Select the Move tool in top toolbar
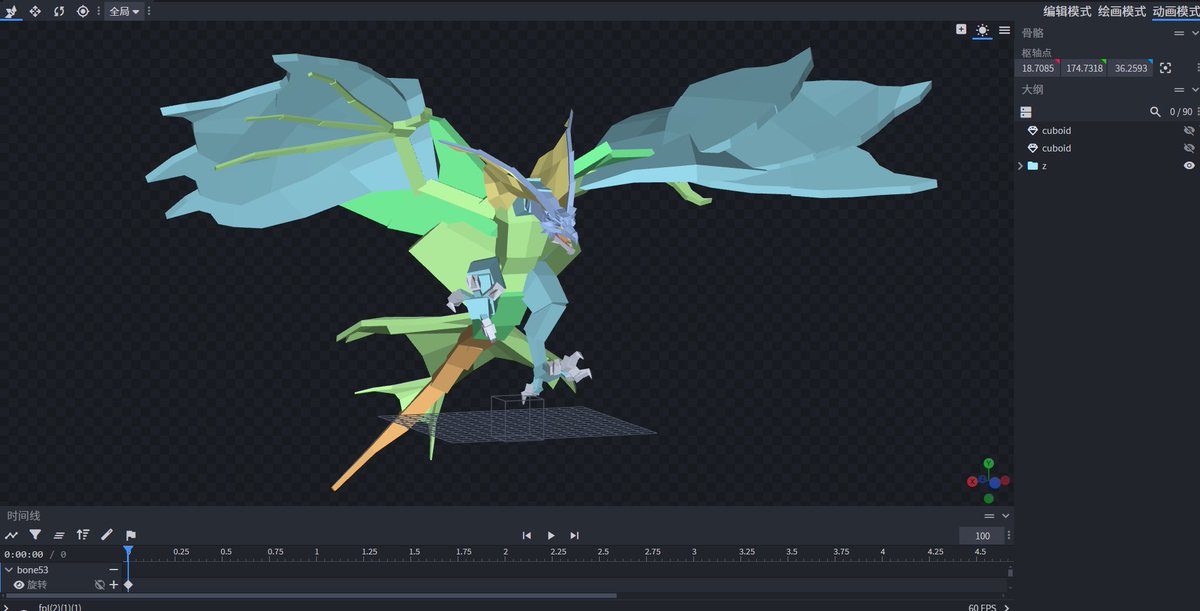1200x611 pixels. [35, 11]
